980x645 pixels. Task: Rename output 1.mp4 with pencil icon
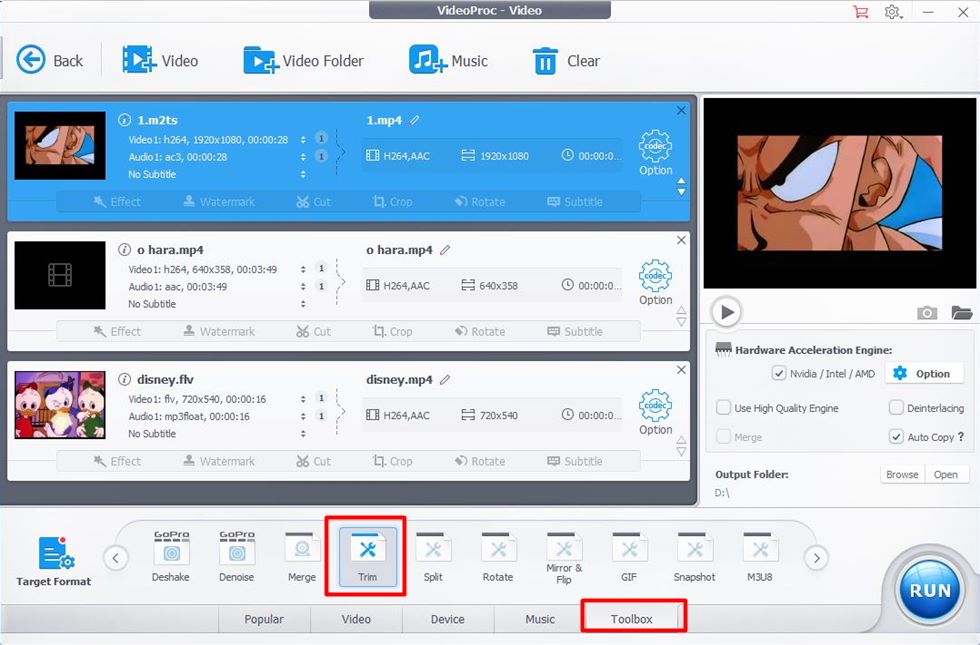click(x=414, y=120)
